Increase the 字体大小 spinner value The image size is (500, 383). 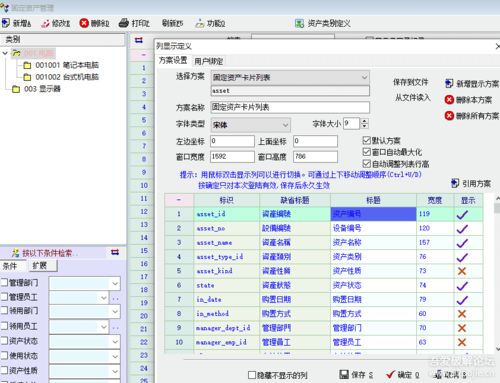364,121
